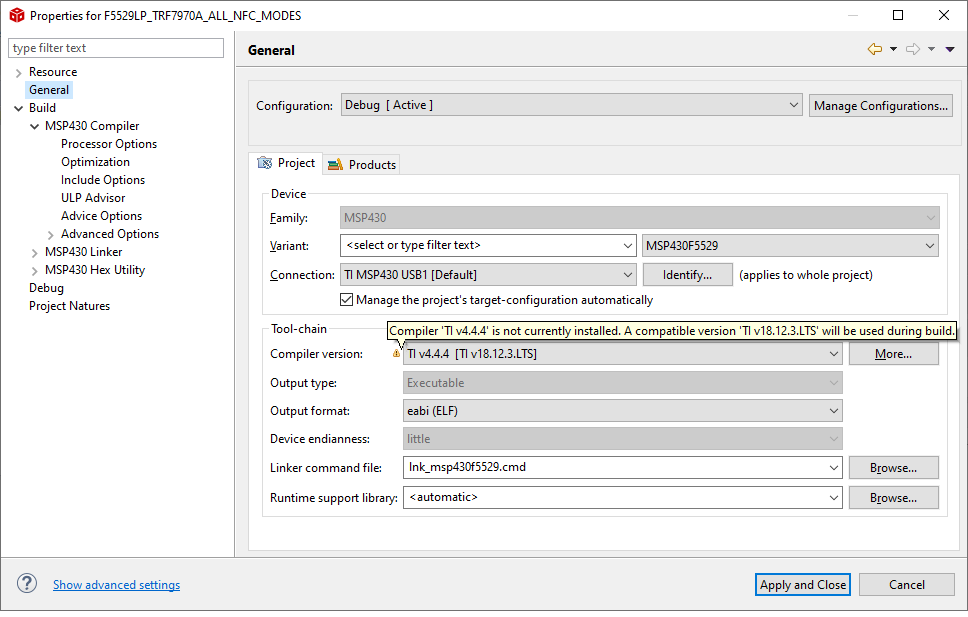Click the Code Composer Studio window icon
This screenshot has height=617, width=968.
tap(17, 15)
